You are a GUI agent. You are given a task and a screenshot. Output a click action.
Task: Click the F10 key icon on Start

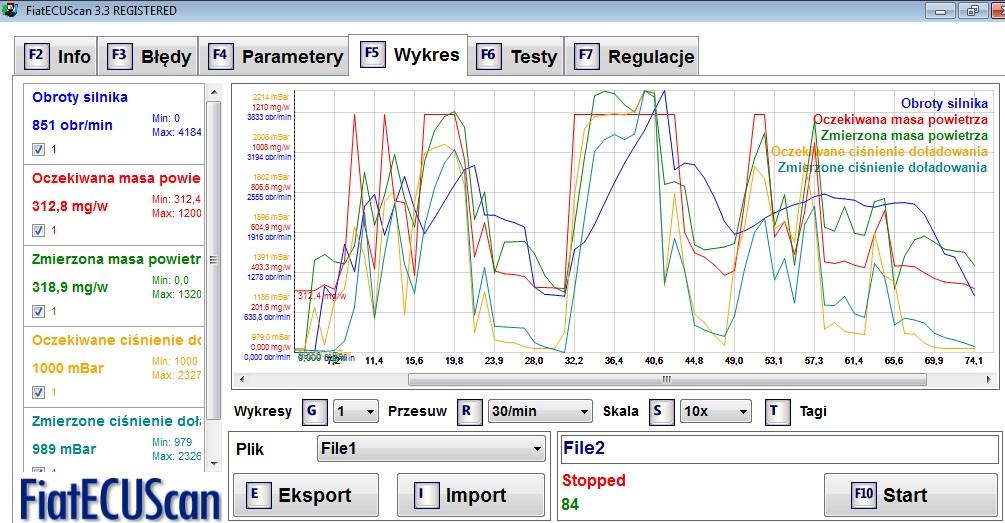point(863,494)
